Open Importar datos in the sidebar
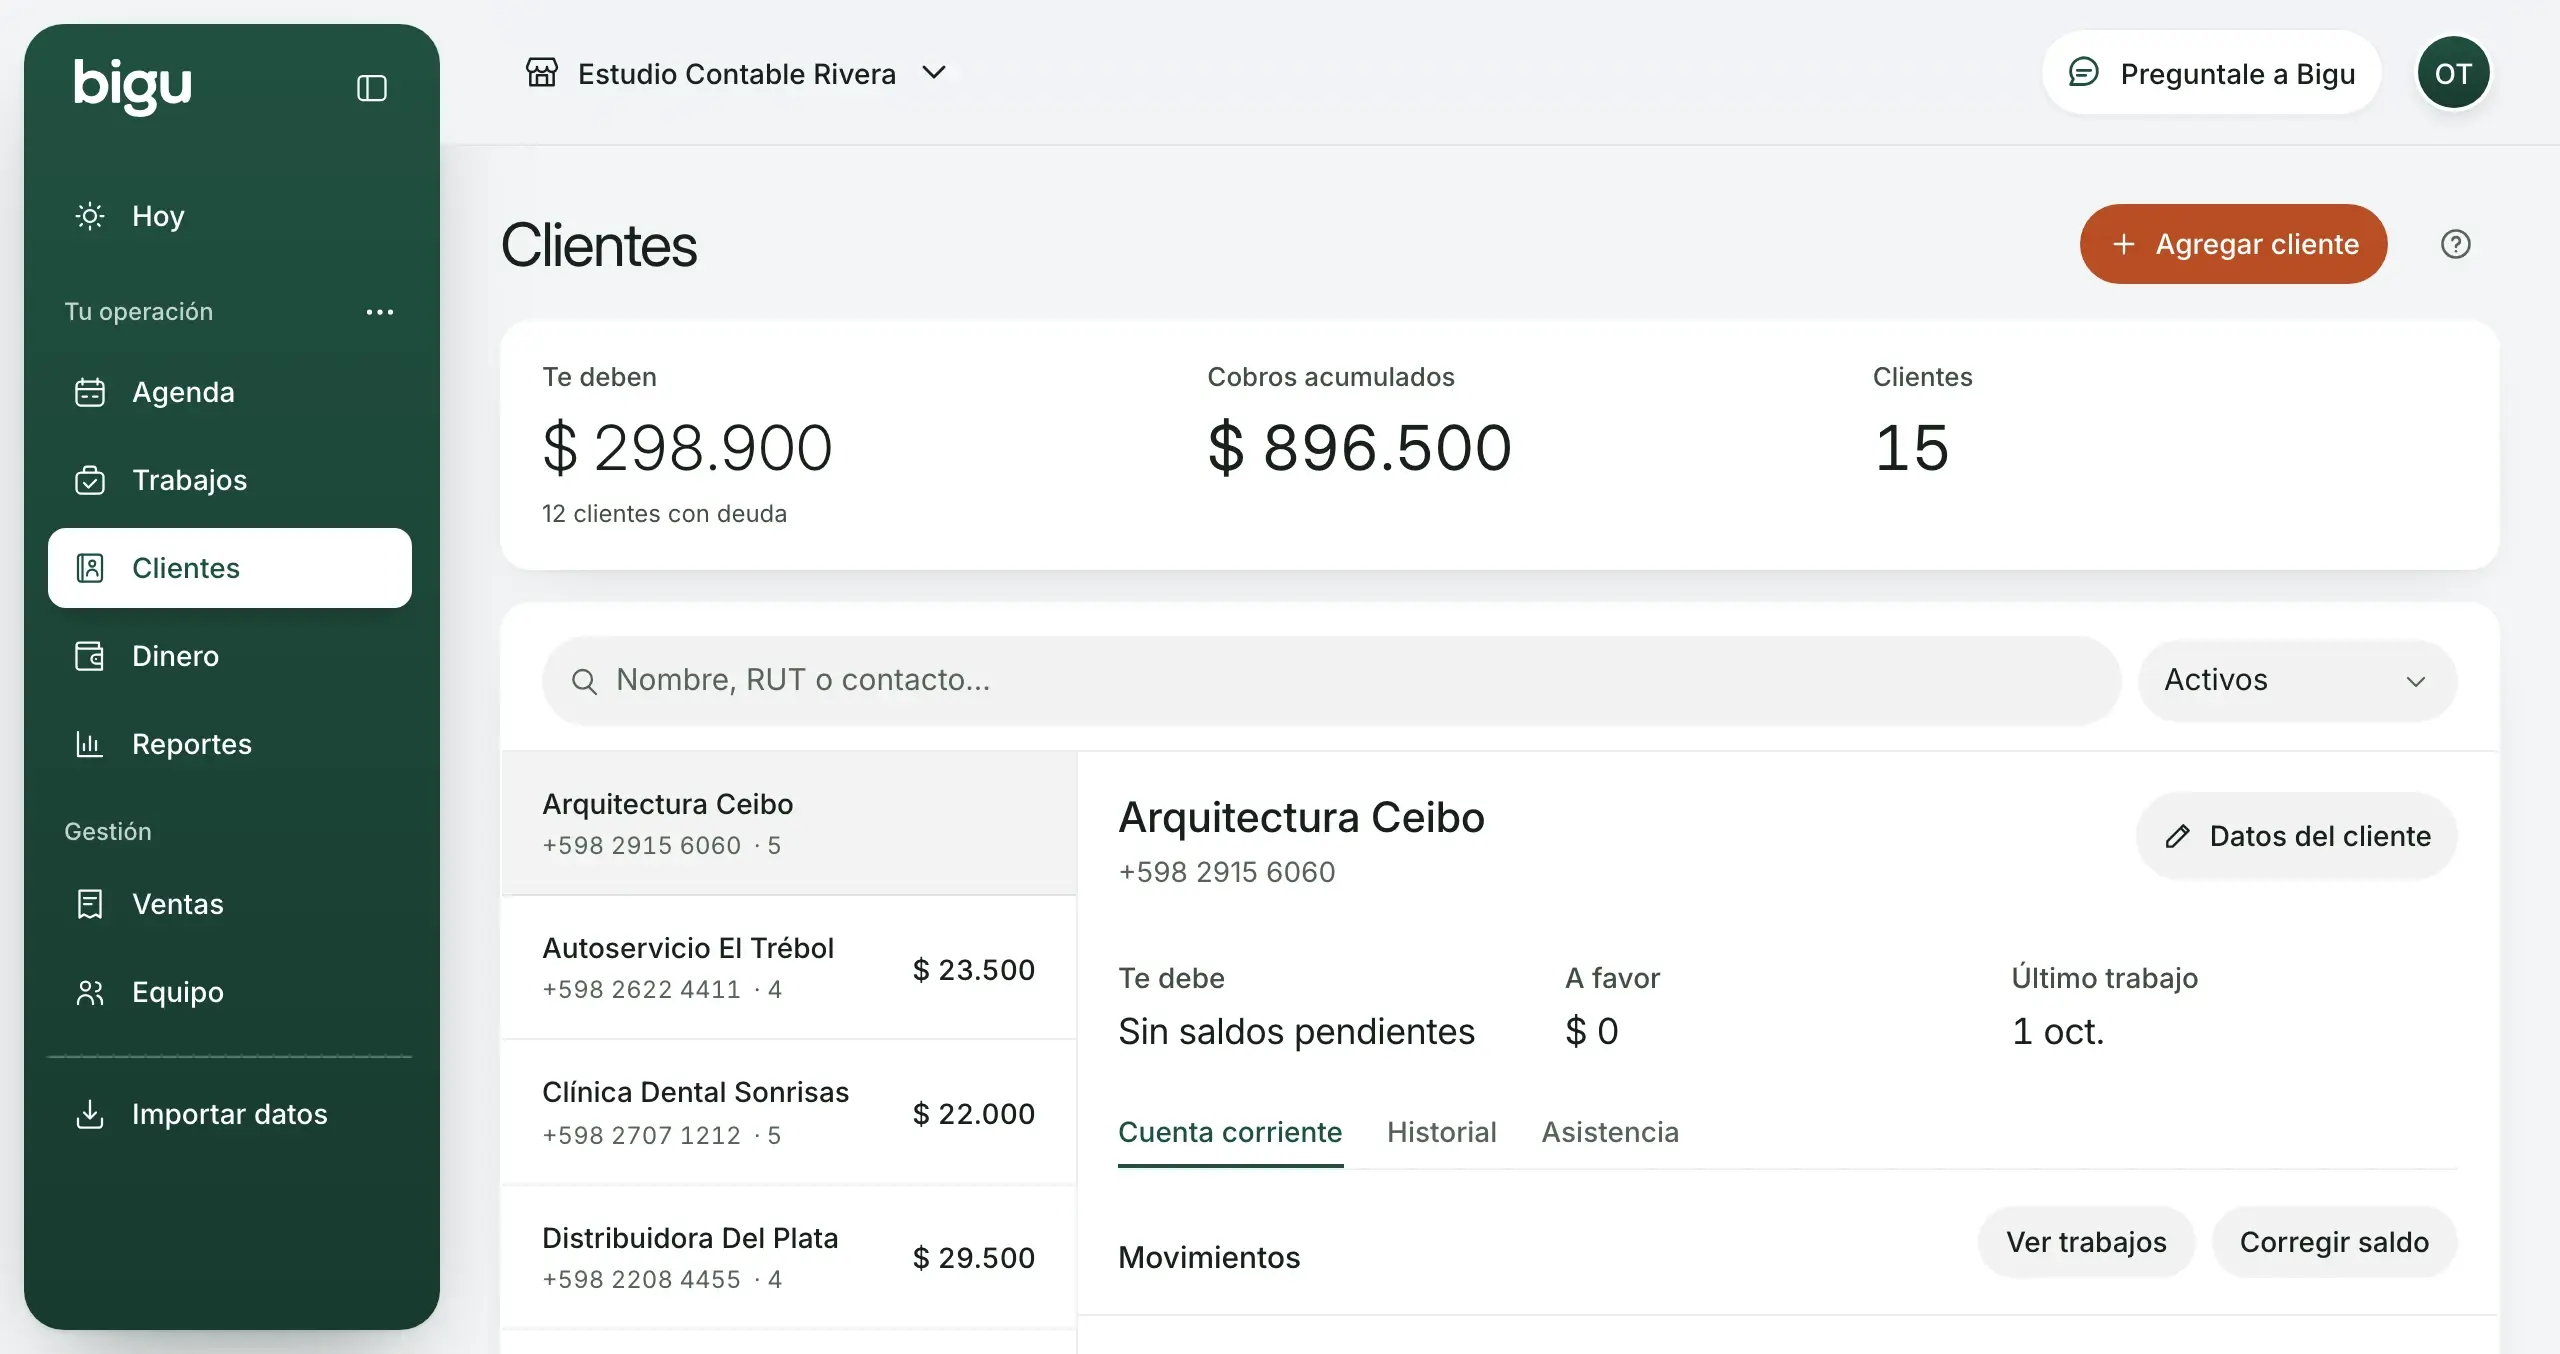 pos(230,1114)
